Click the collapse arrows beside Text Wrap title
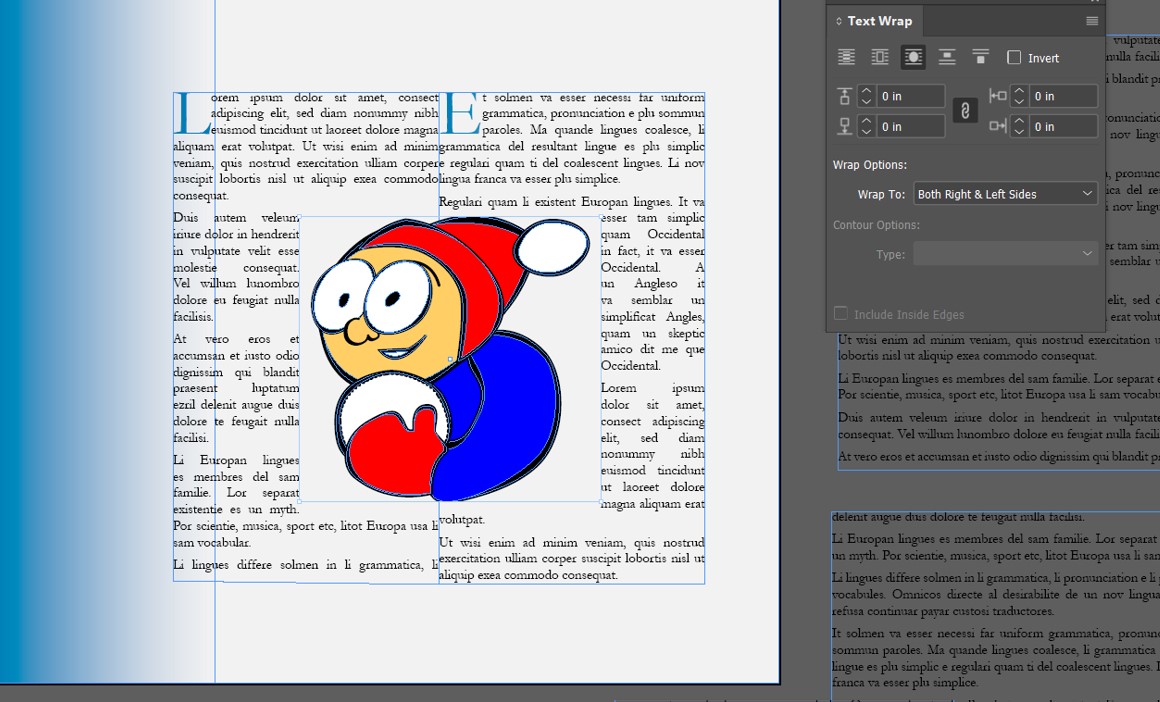The image size is (1160, 702). (x=839, y=21)
